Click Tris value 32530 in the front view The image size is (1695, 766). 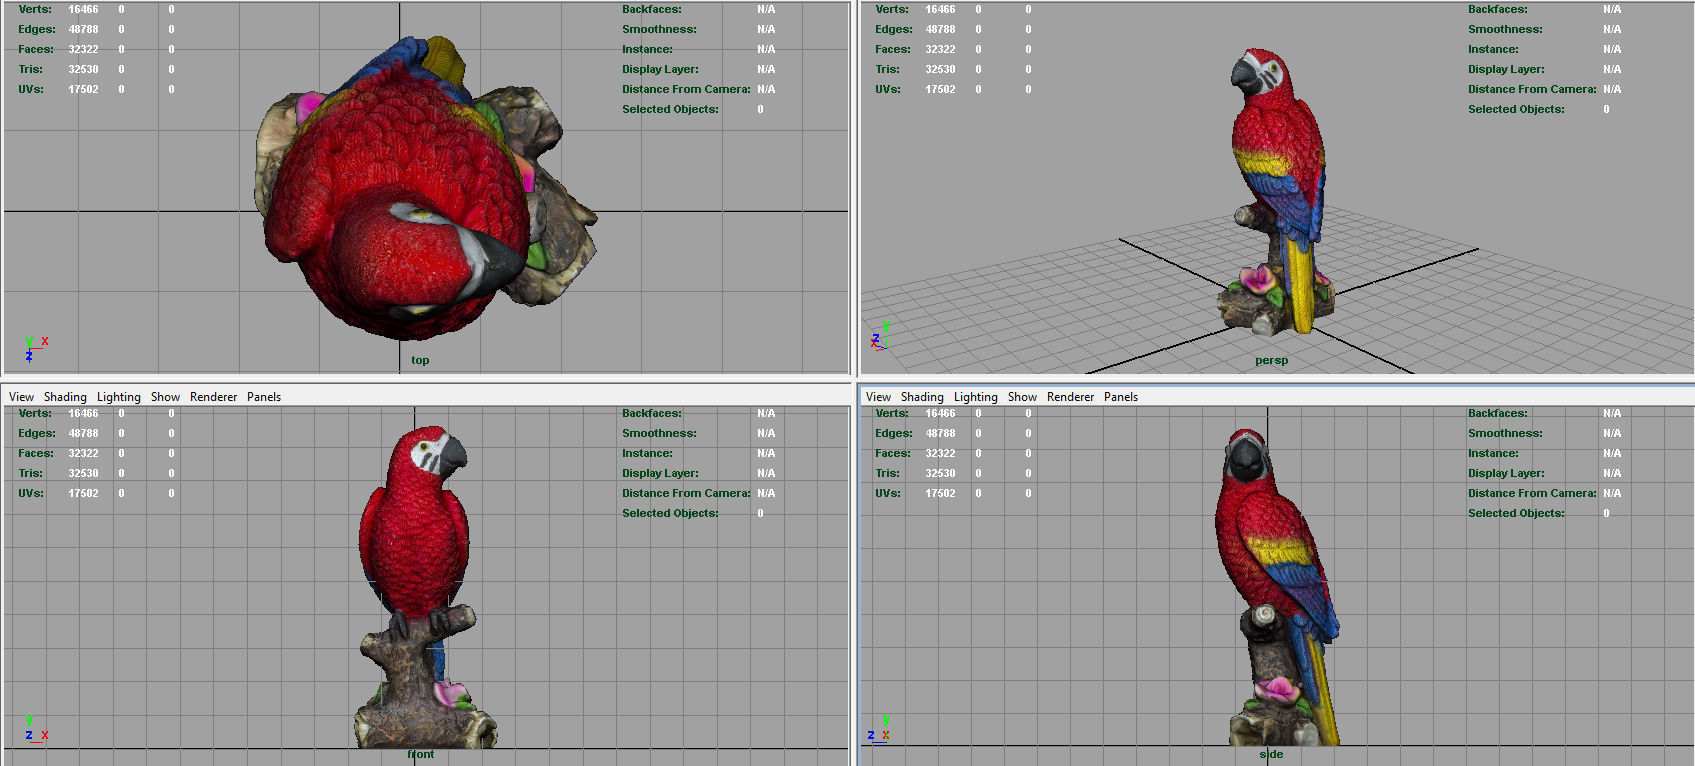[x=83, y=473]
